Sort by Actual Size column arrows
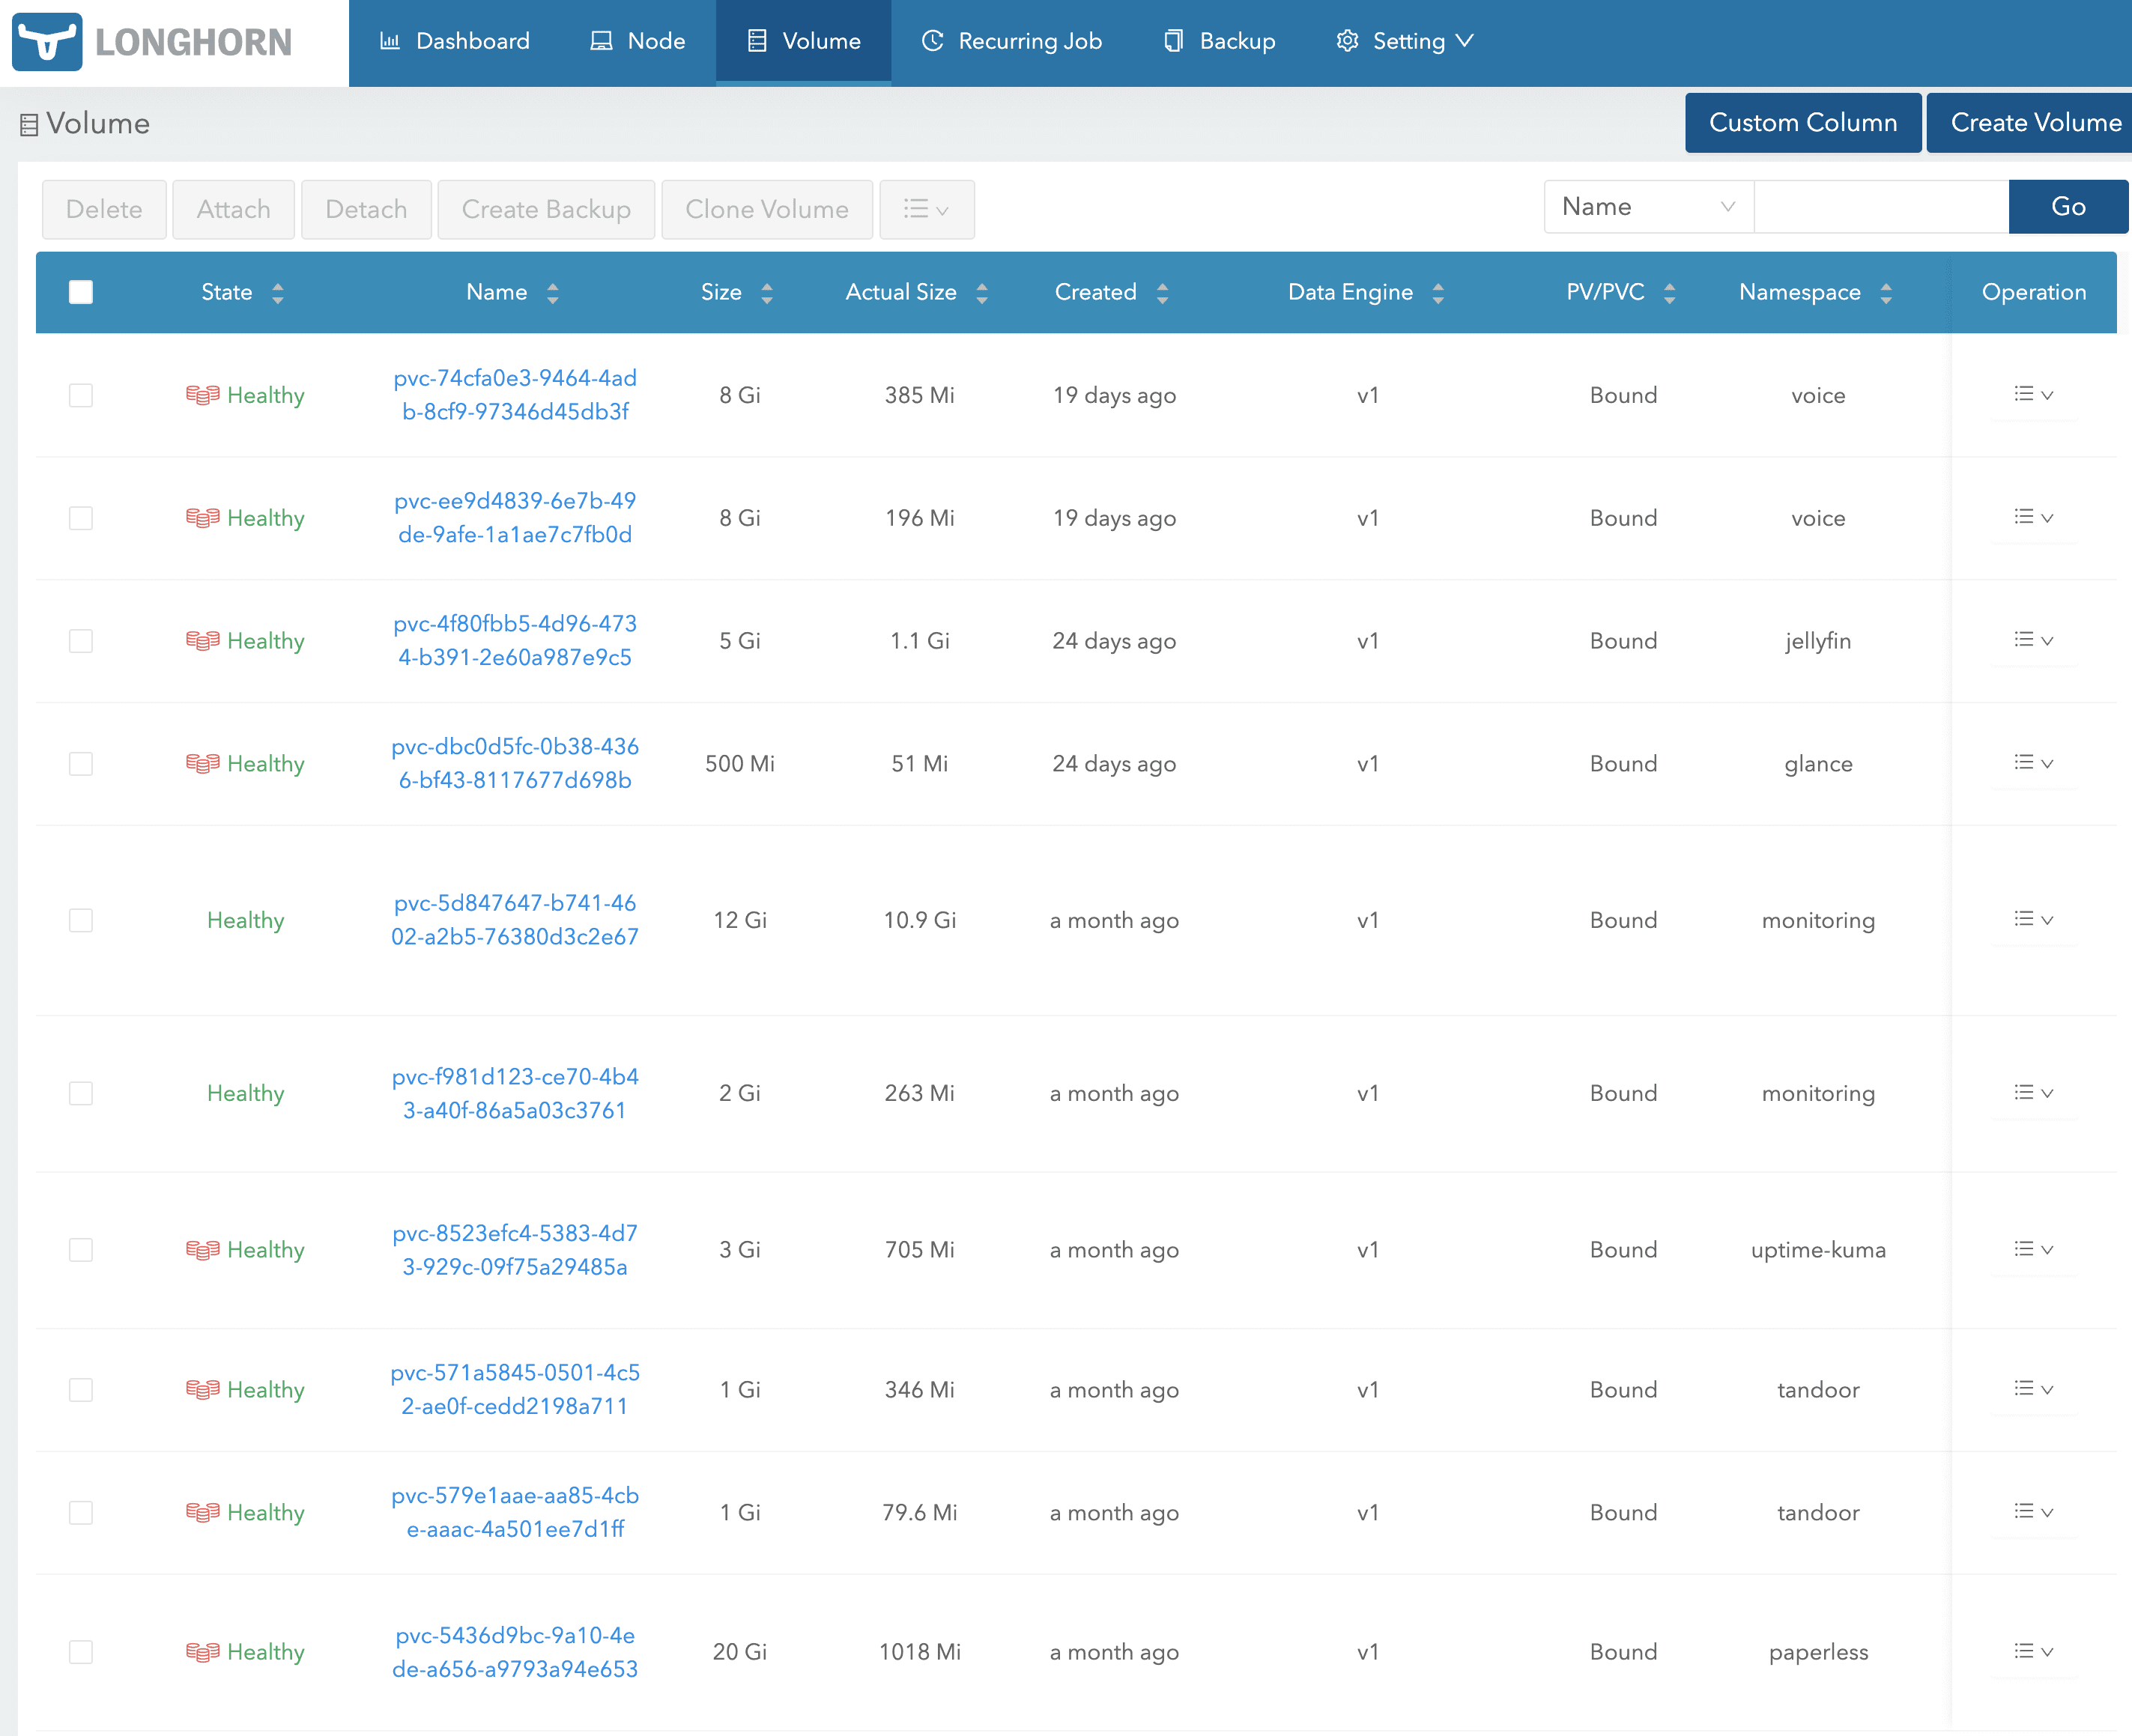Viewport: 2132px width, 1736px height. 982,293
